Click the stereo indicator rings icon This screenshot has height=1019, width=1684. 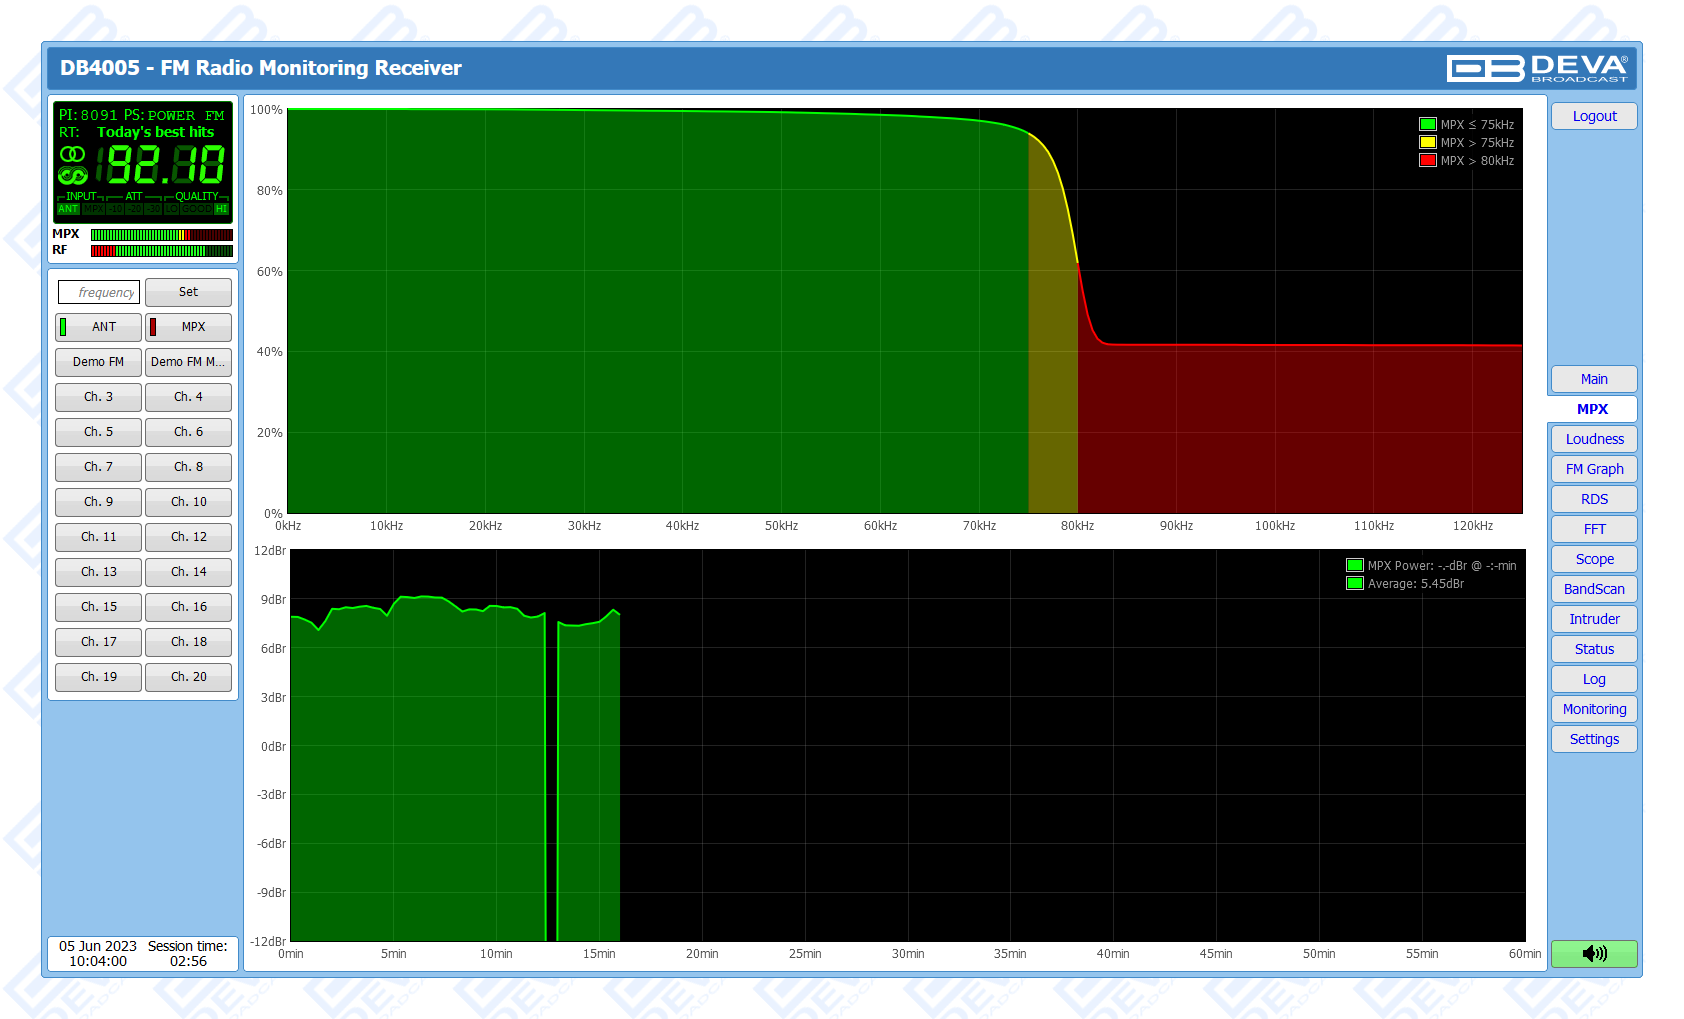coord(72,154)
